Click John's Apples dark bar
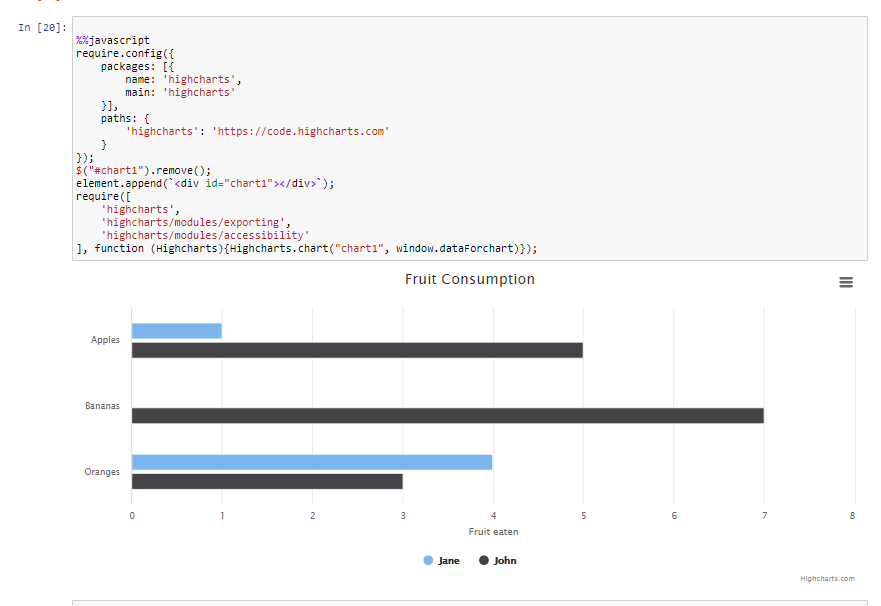The width and height of the screenshot is (881, 606). [x=357, y=351]
